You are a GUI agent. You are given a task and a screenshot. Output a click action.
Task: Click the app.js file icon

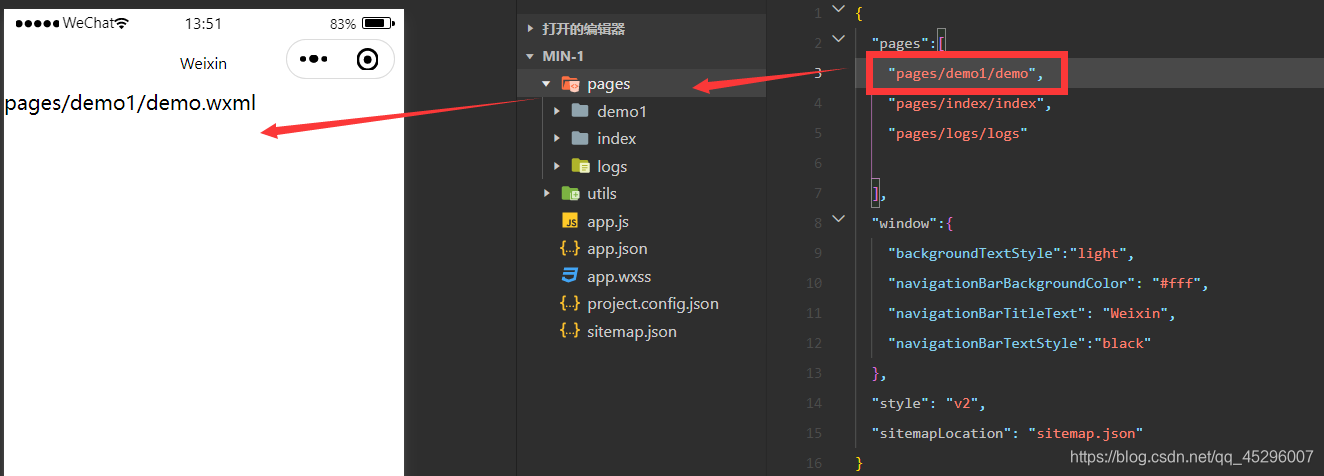point(570,221)
